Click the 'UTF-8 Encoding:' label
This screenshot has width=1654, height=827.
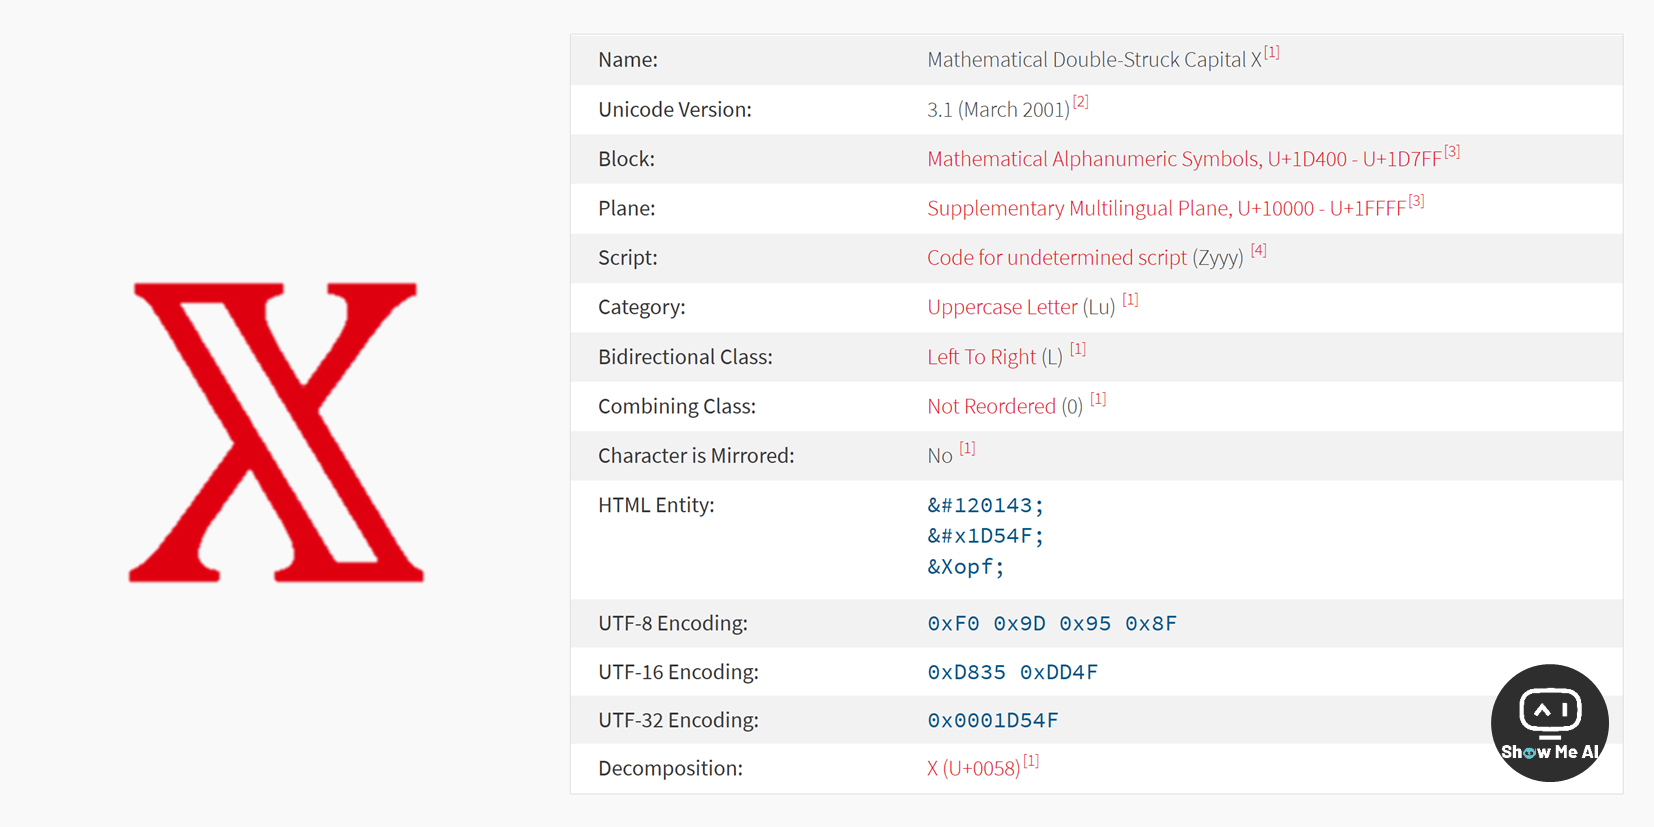[673, 623]
